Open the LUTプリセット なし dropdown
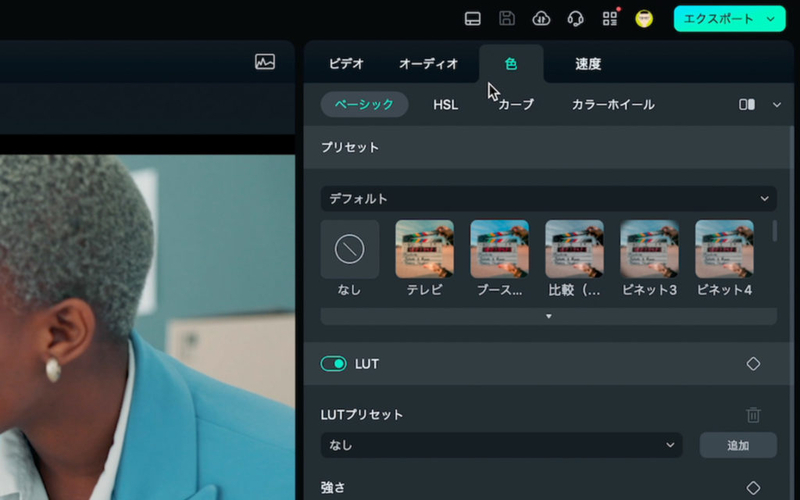The image size is (800, 500). click(x=502, y=445)
